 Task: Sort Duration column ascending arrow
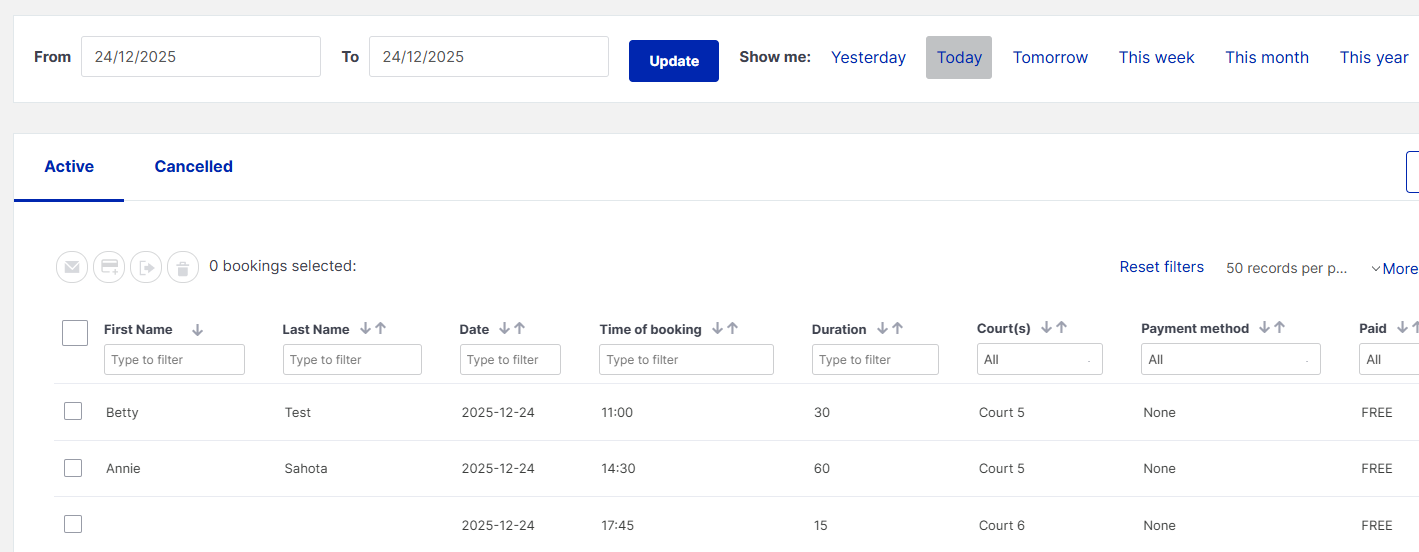(x=898, y=328)
